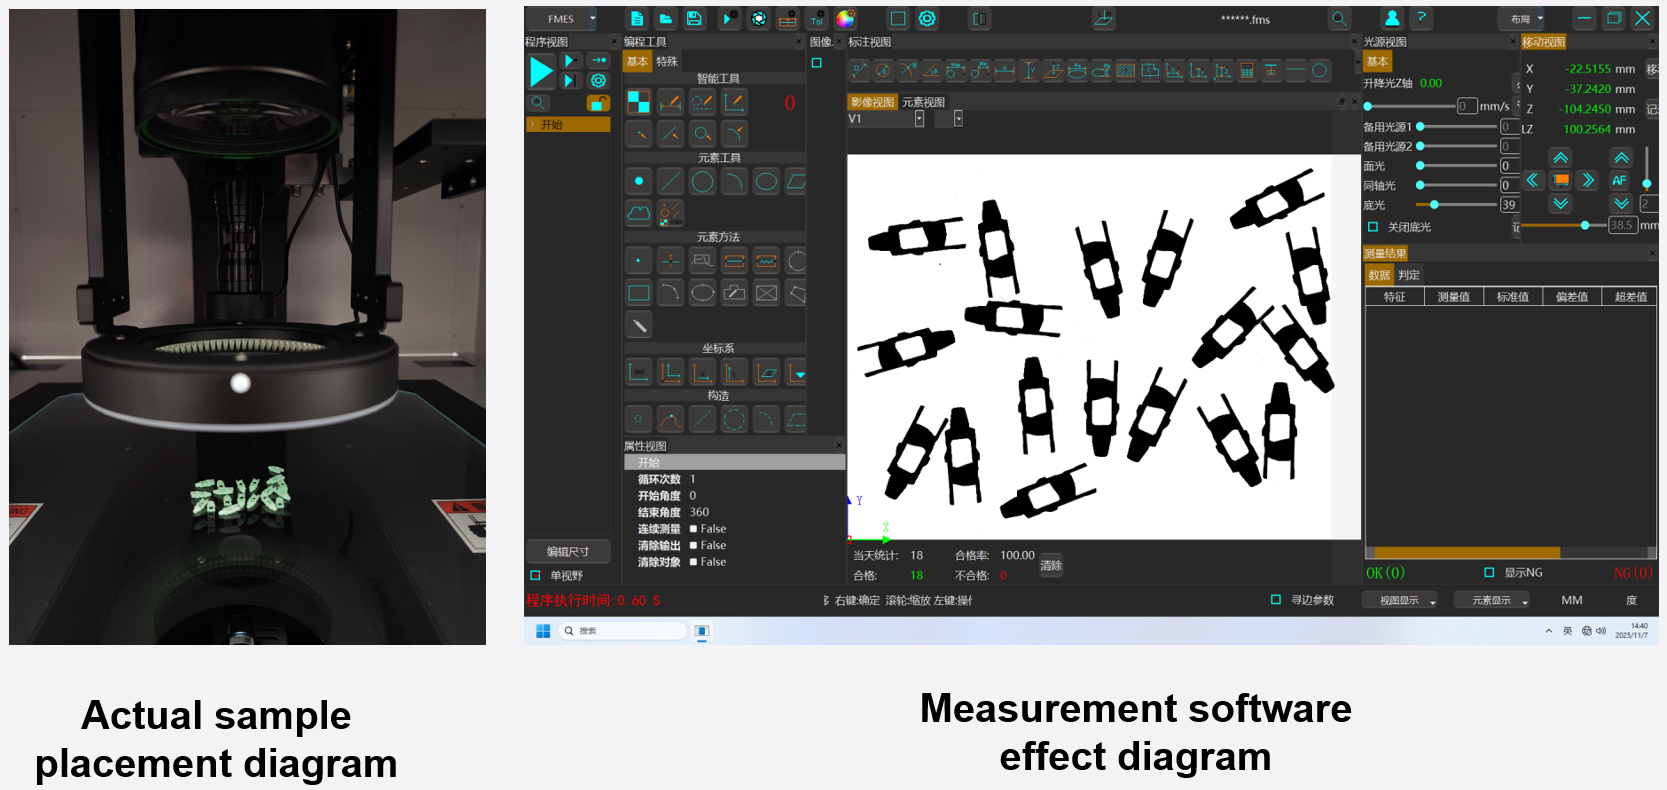Select the ellipse element tool
Image resolution: width=1667 pixels, height=790 pixels.
(x=766, y=181)
